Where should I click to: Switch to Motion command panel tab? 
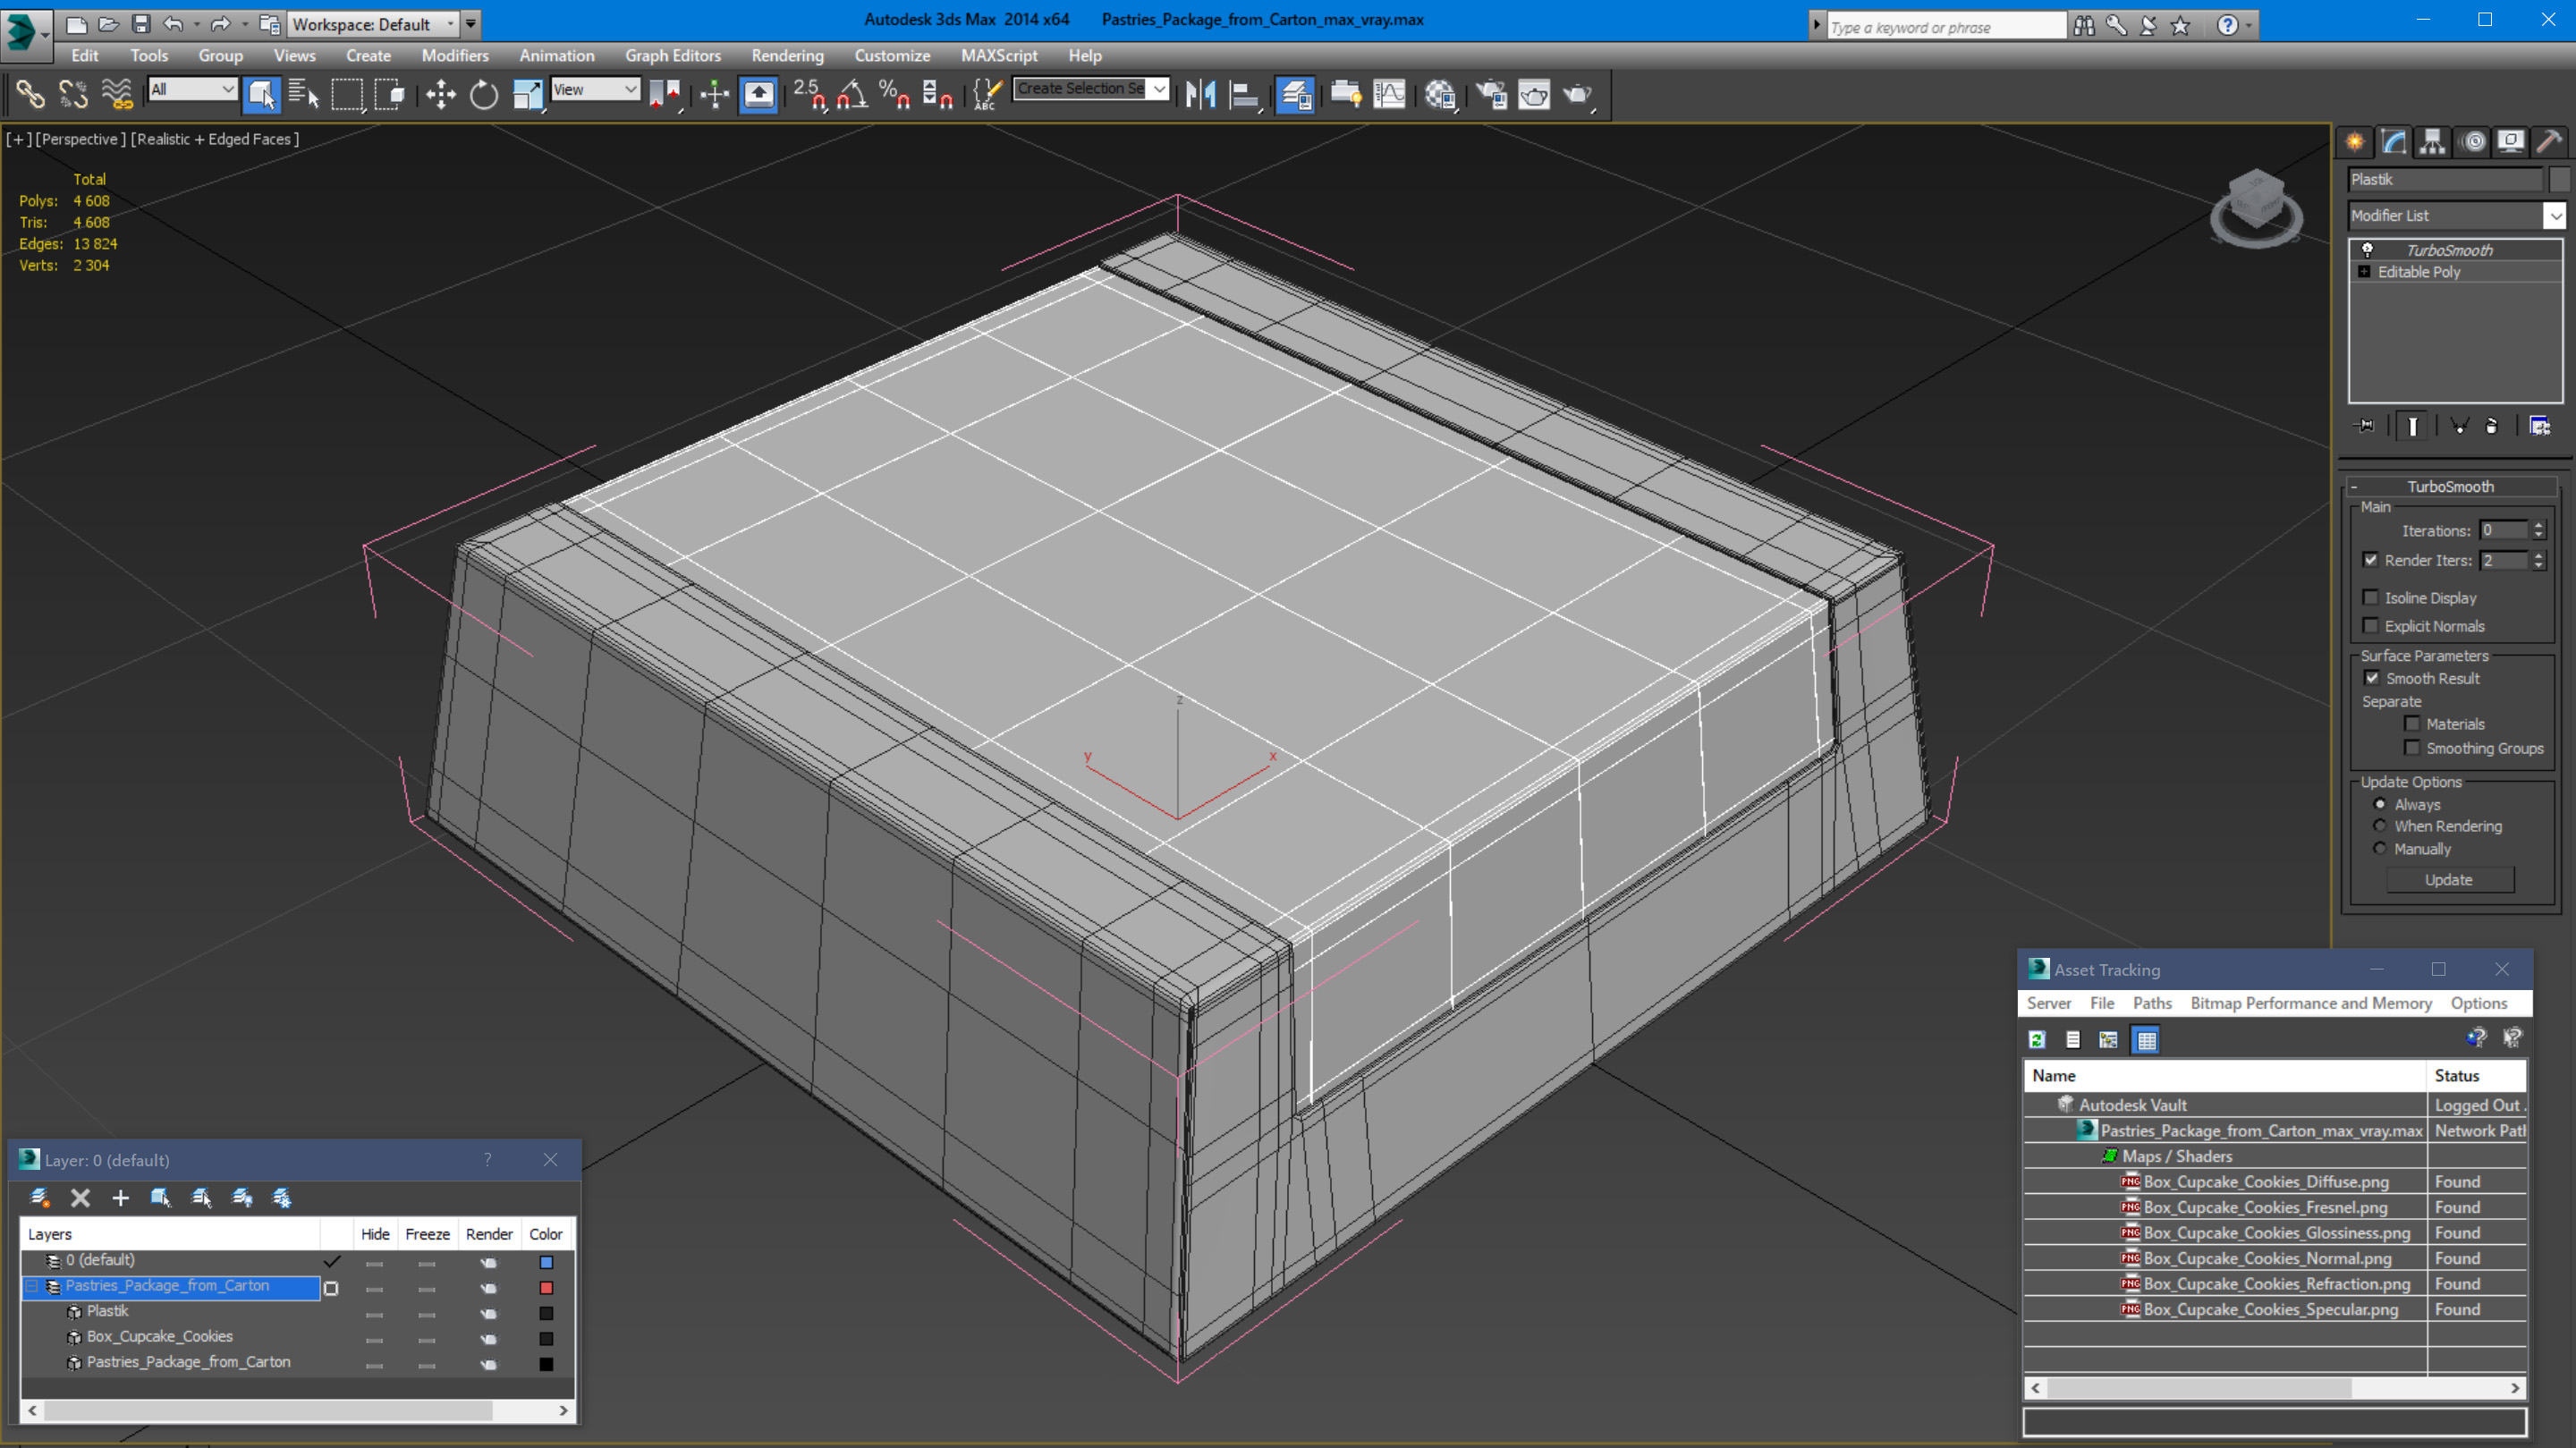2473,141
